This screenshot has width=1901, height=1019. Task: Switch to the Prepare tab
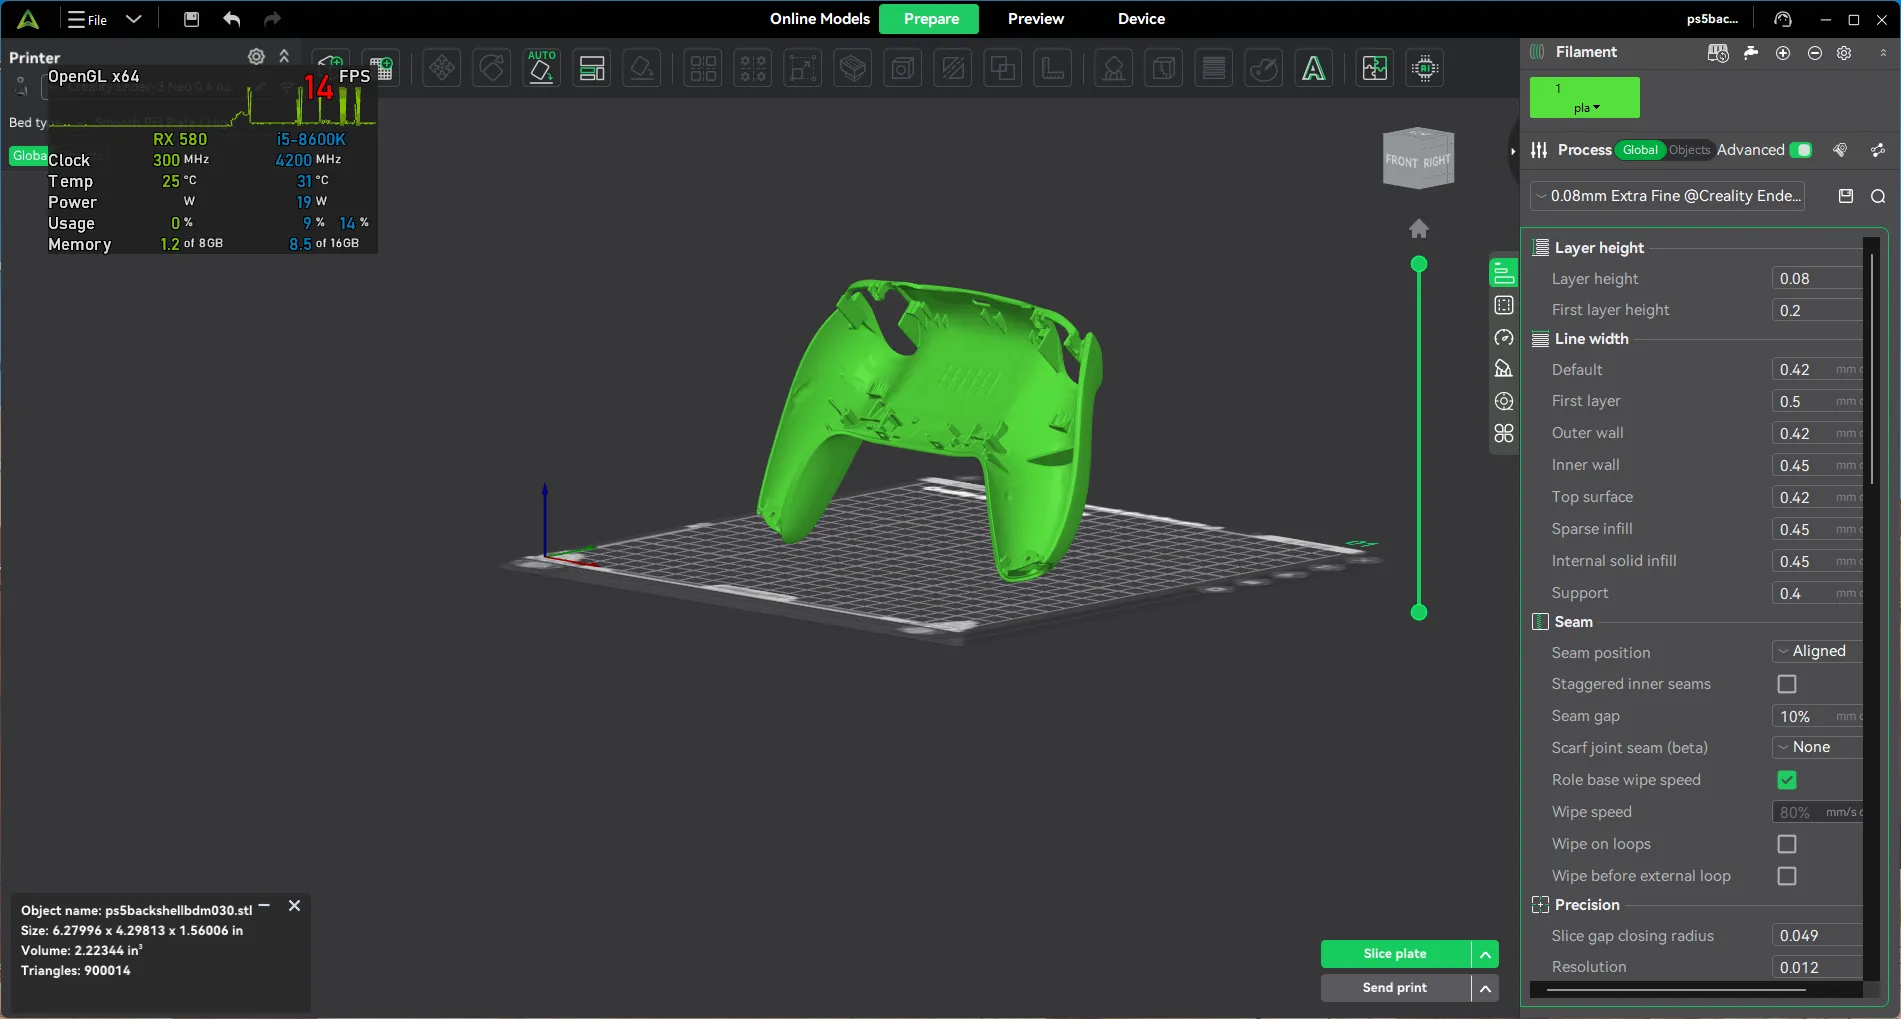point(931,19)
